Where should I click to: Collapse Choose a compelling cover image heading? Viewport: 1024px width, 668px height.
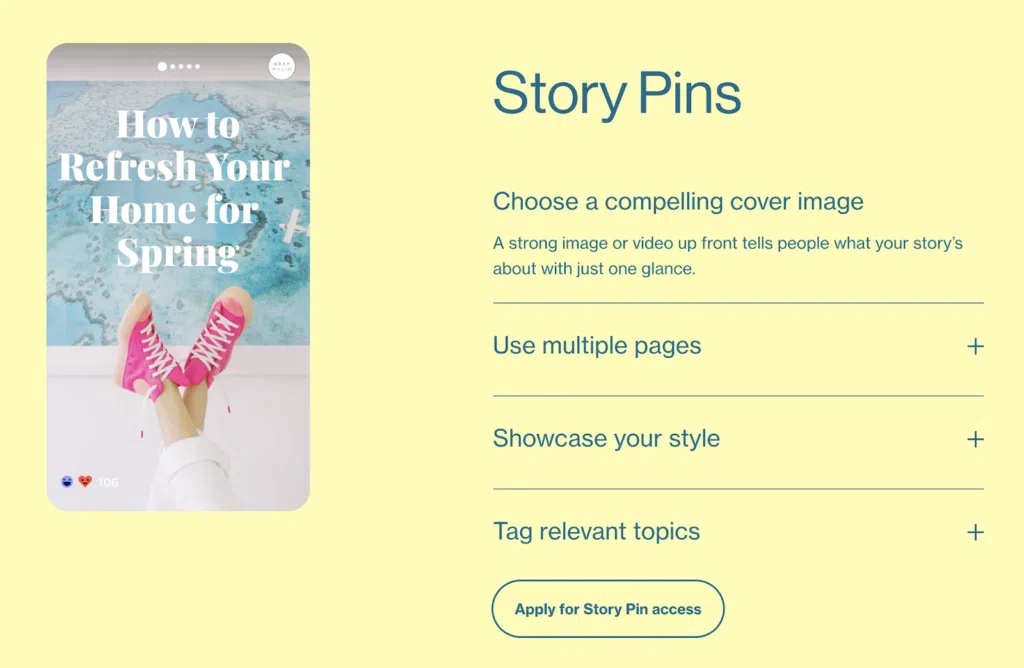(678, 202)
